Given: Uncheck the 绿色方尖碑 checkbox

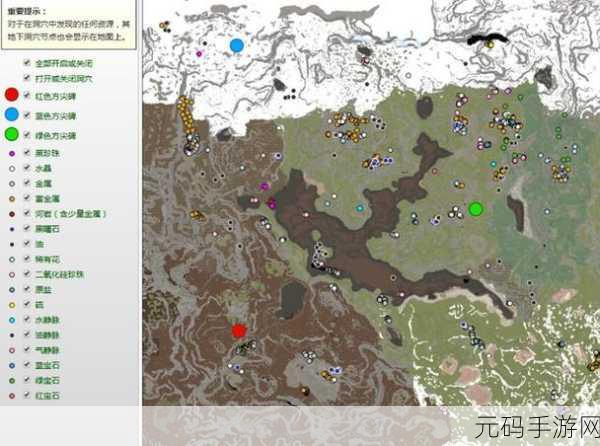Looking at the screenshot, I should pyautogui.click(x=27, y=135).
